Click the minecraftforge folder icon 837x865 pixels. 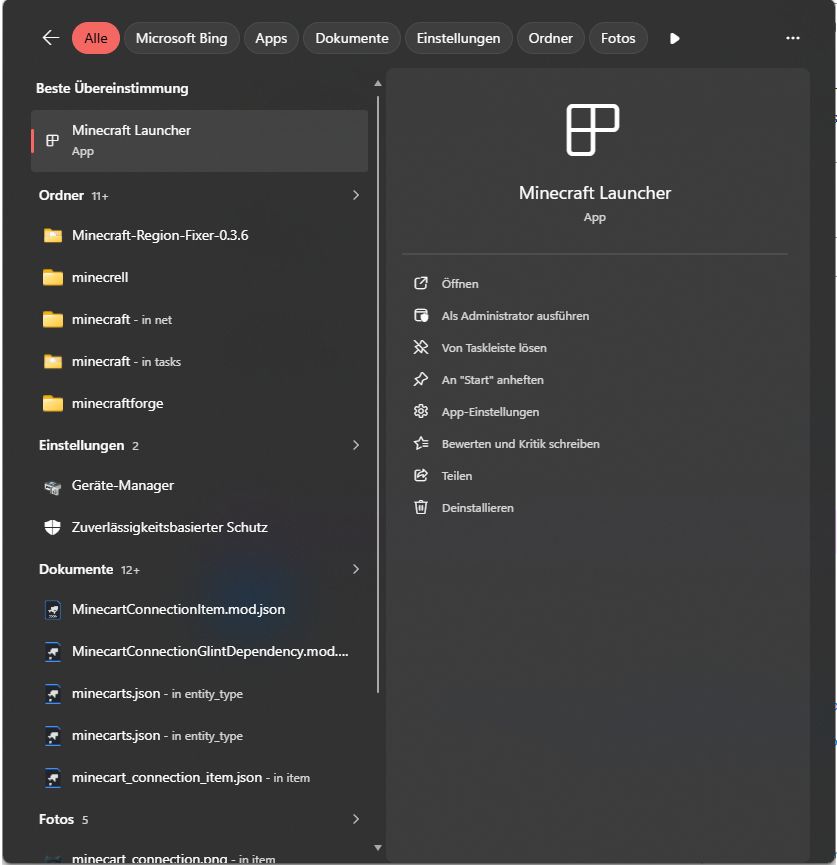[53, 403]
